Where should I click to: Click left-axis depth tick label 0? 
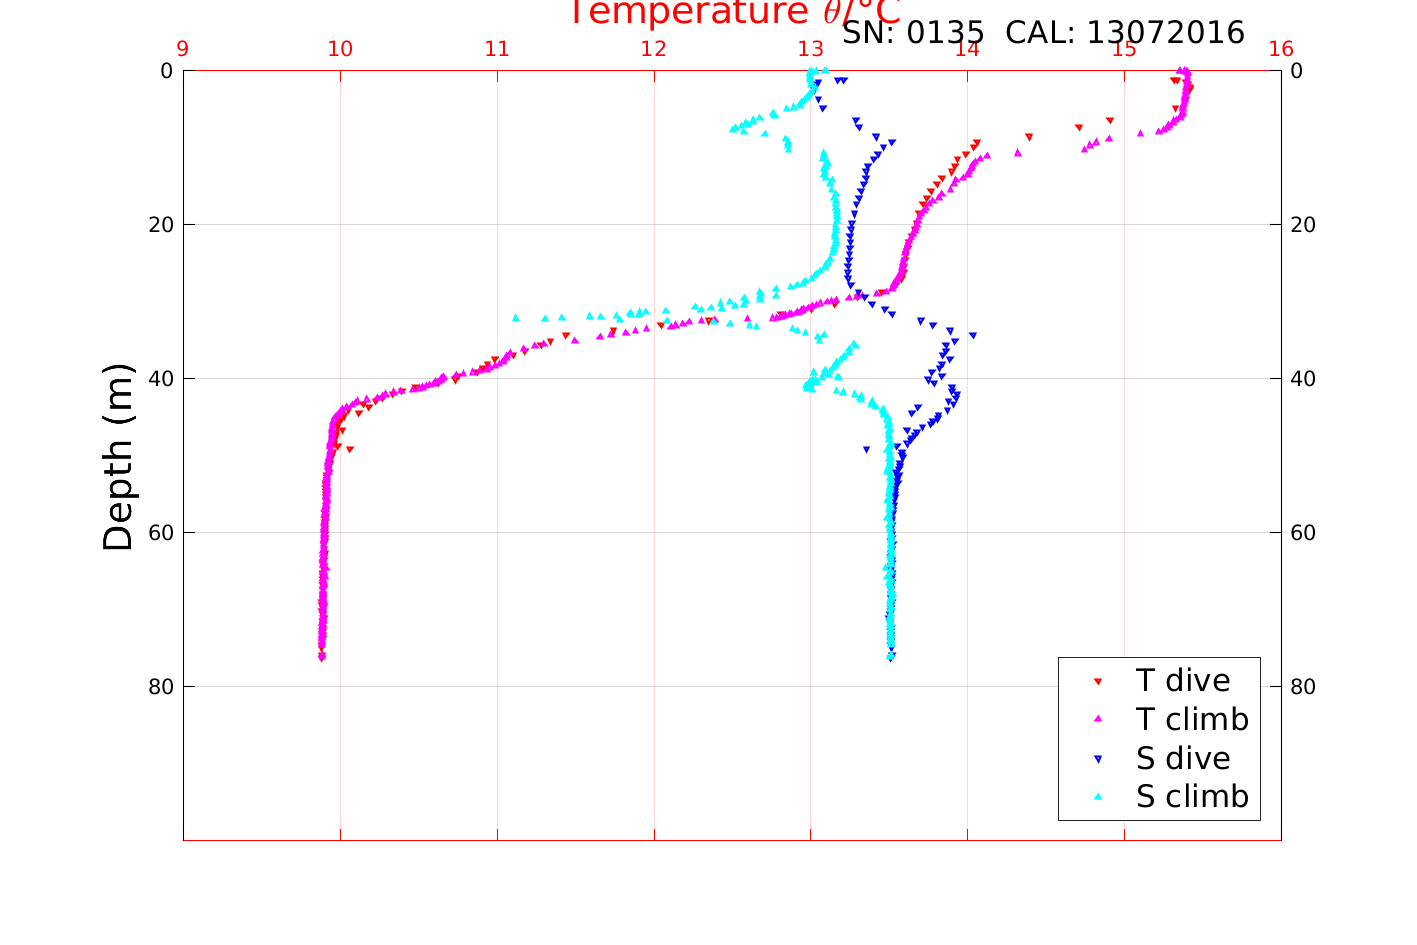coord(167,71)
